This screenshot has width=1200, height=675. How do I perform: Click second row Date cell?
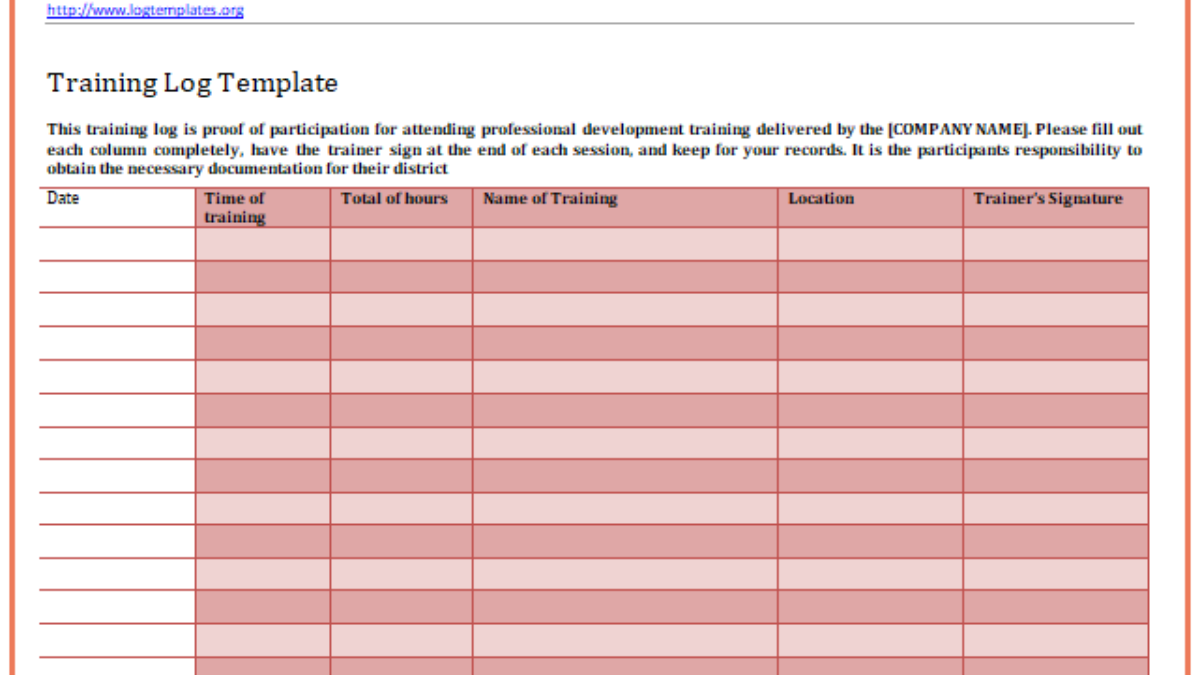click(x=117, y=277)
